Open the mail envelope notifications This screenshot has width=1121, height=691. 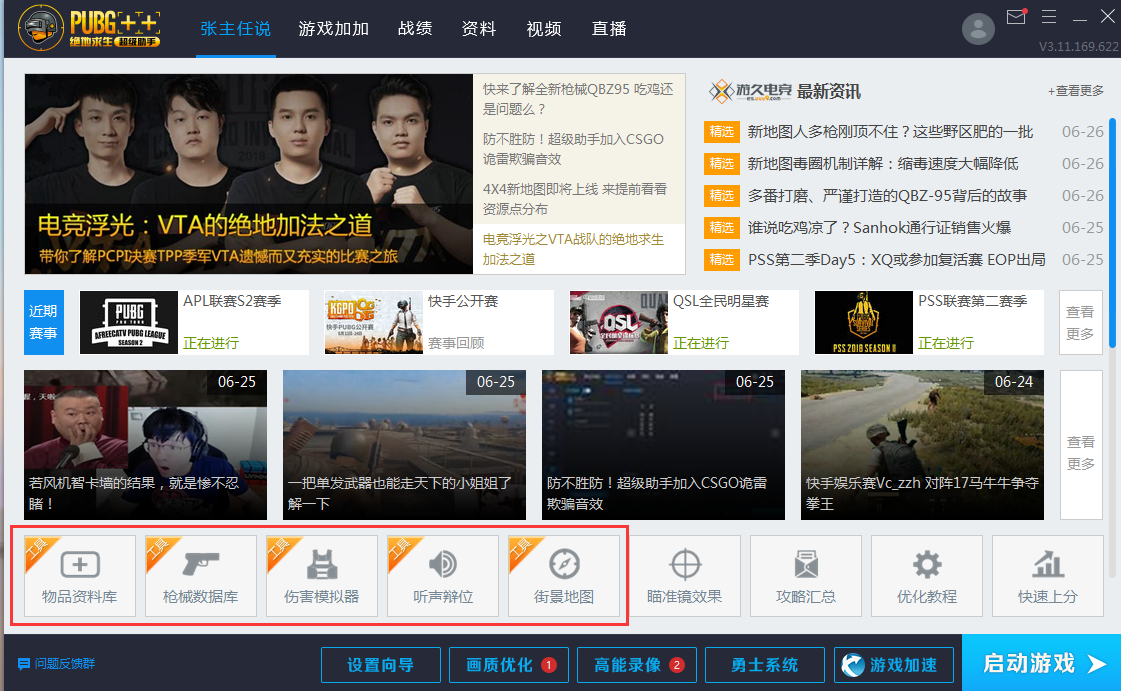coord(1017,16)
